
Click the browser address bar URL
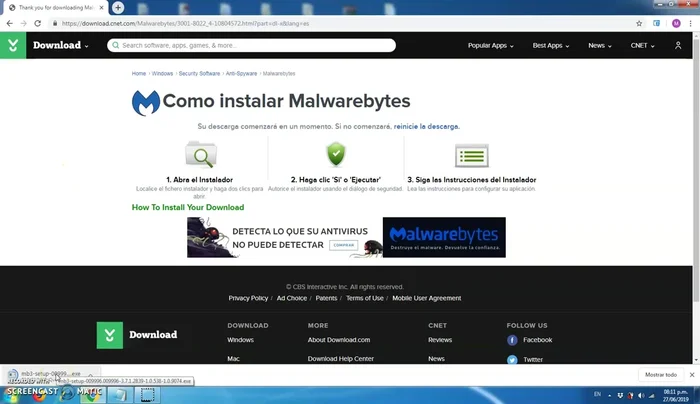[x=185, y=23]
